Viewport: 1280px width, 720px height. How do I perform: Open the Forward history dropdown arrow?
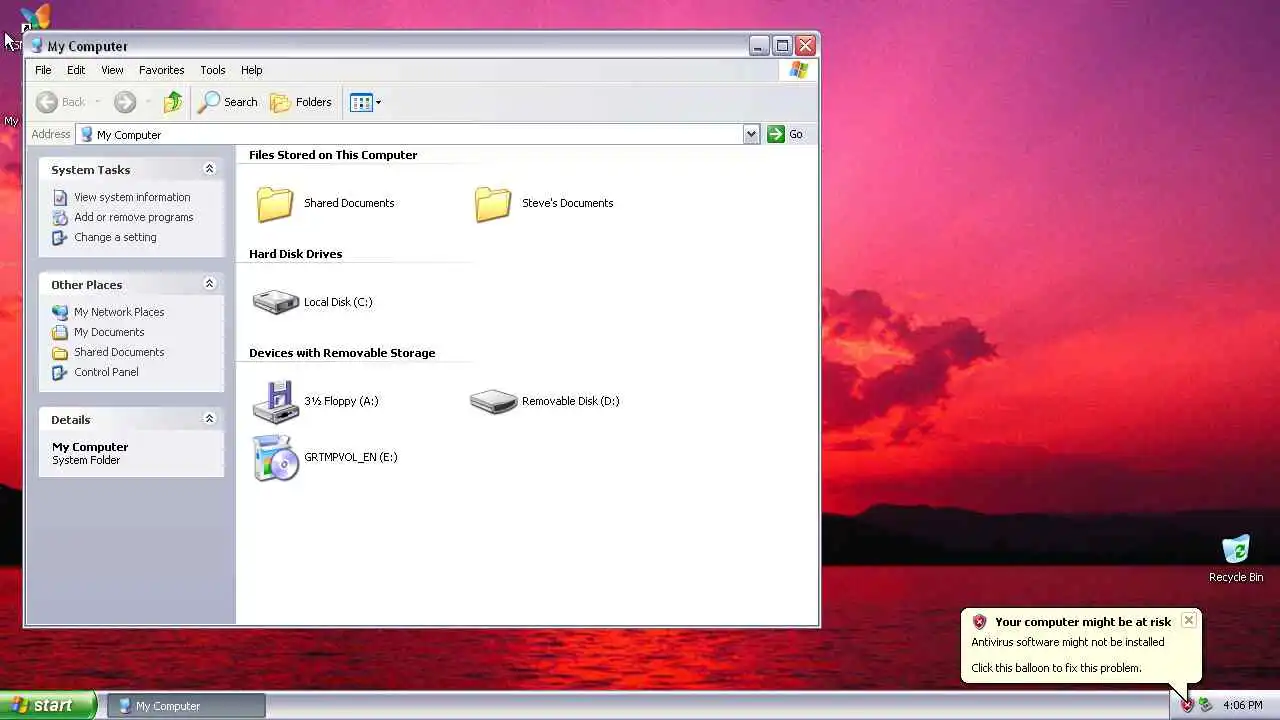(x=148, y=102)
